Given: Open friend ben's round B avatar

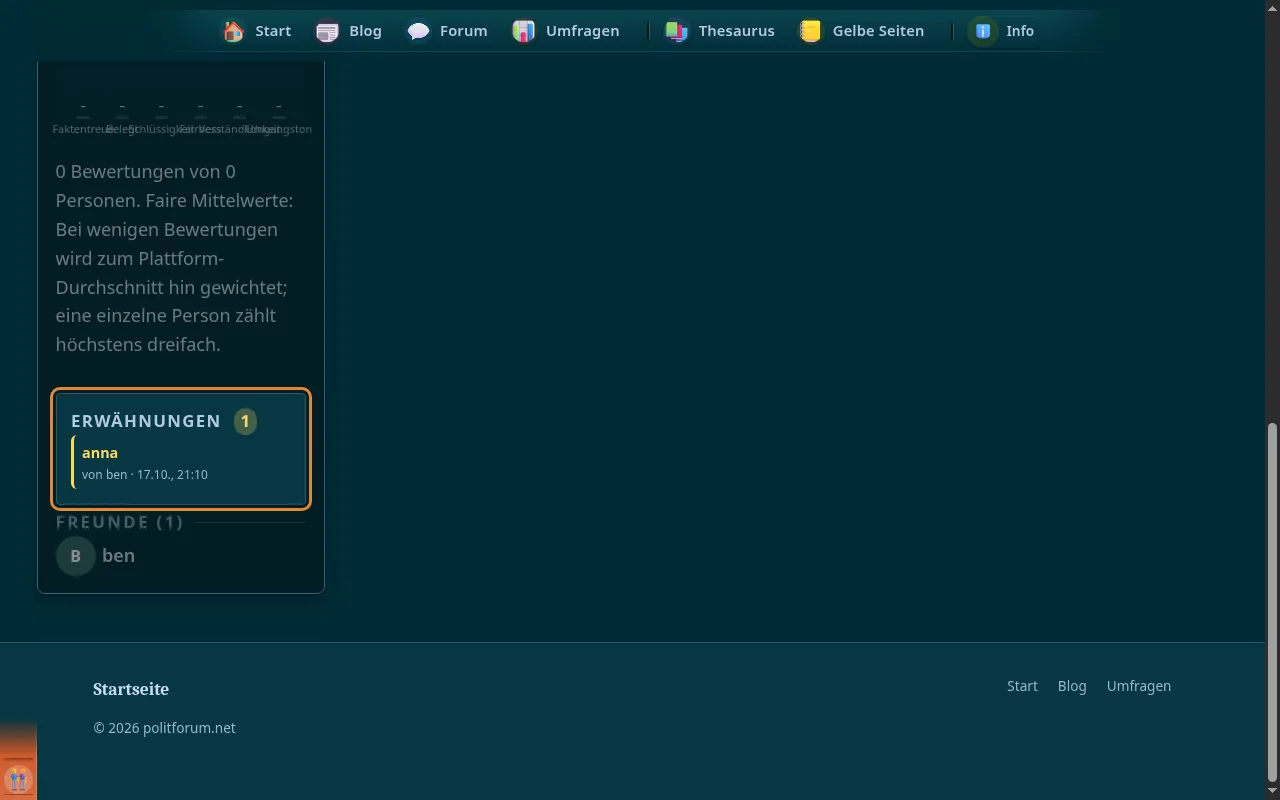Looking at the screenshot, I should coord(76,556).
